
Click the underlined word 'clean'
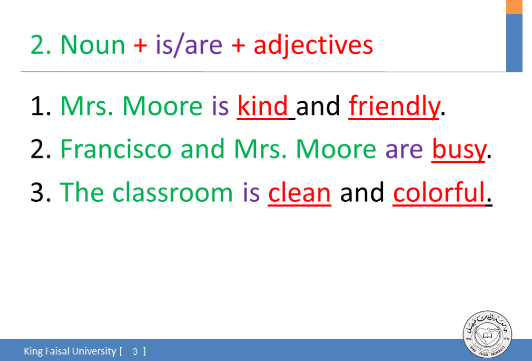click(x=299, y=193)
